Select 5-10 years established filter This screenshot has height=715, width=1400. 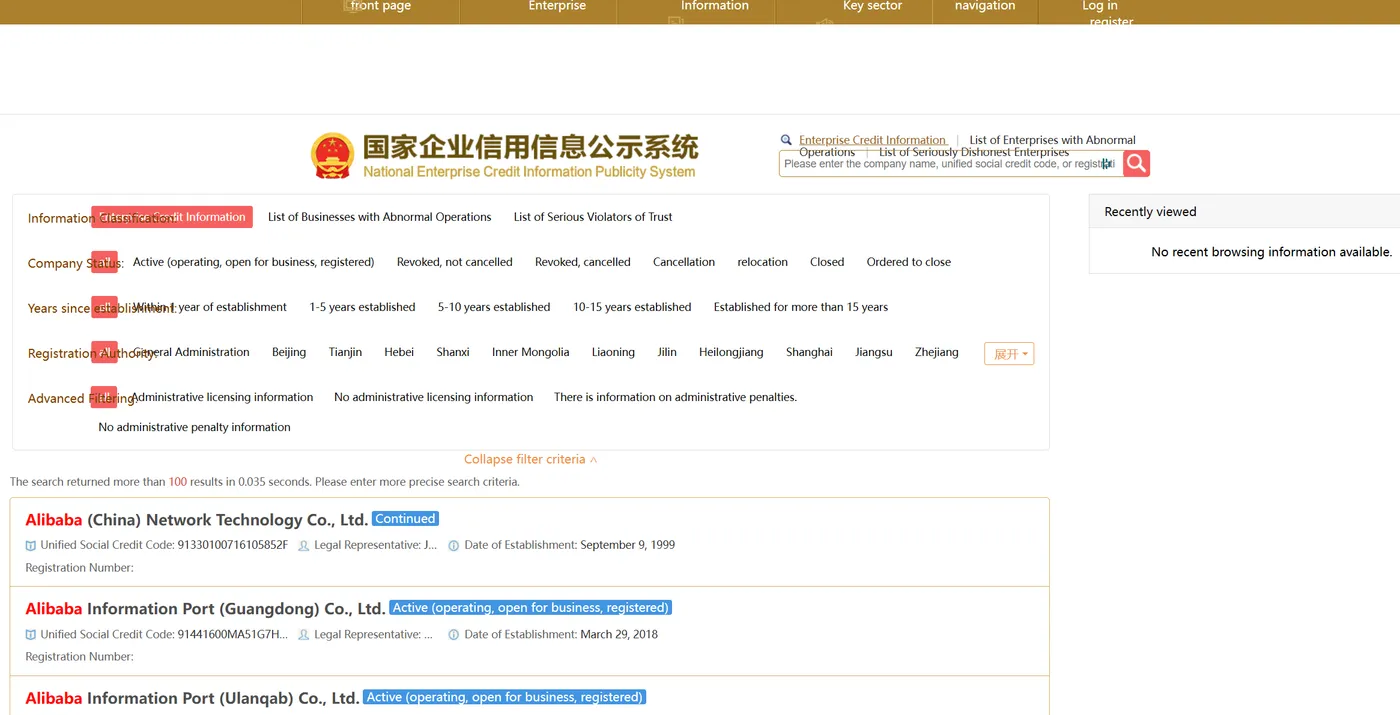[x=494, y=307]
